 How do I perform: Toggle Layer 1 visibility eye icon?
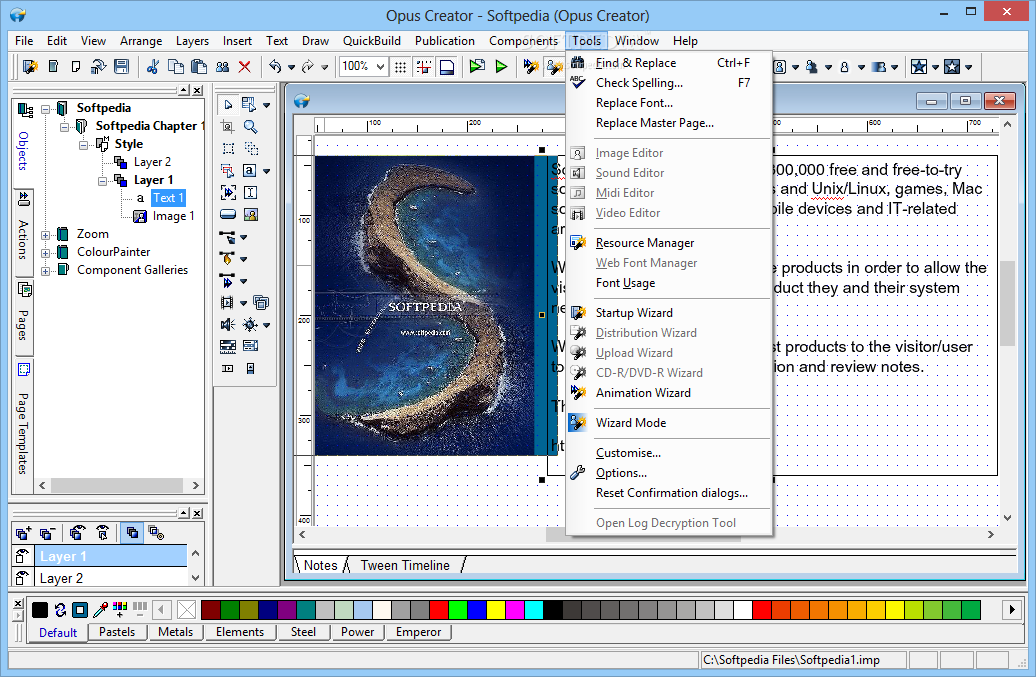pyautogui.click(x=22, y=556)
